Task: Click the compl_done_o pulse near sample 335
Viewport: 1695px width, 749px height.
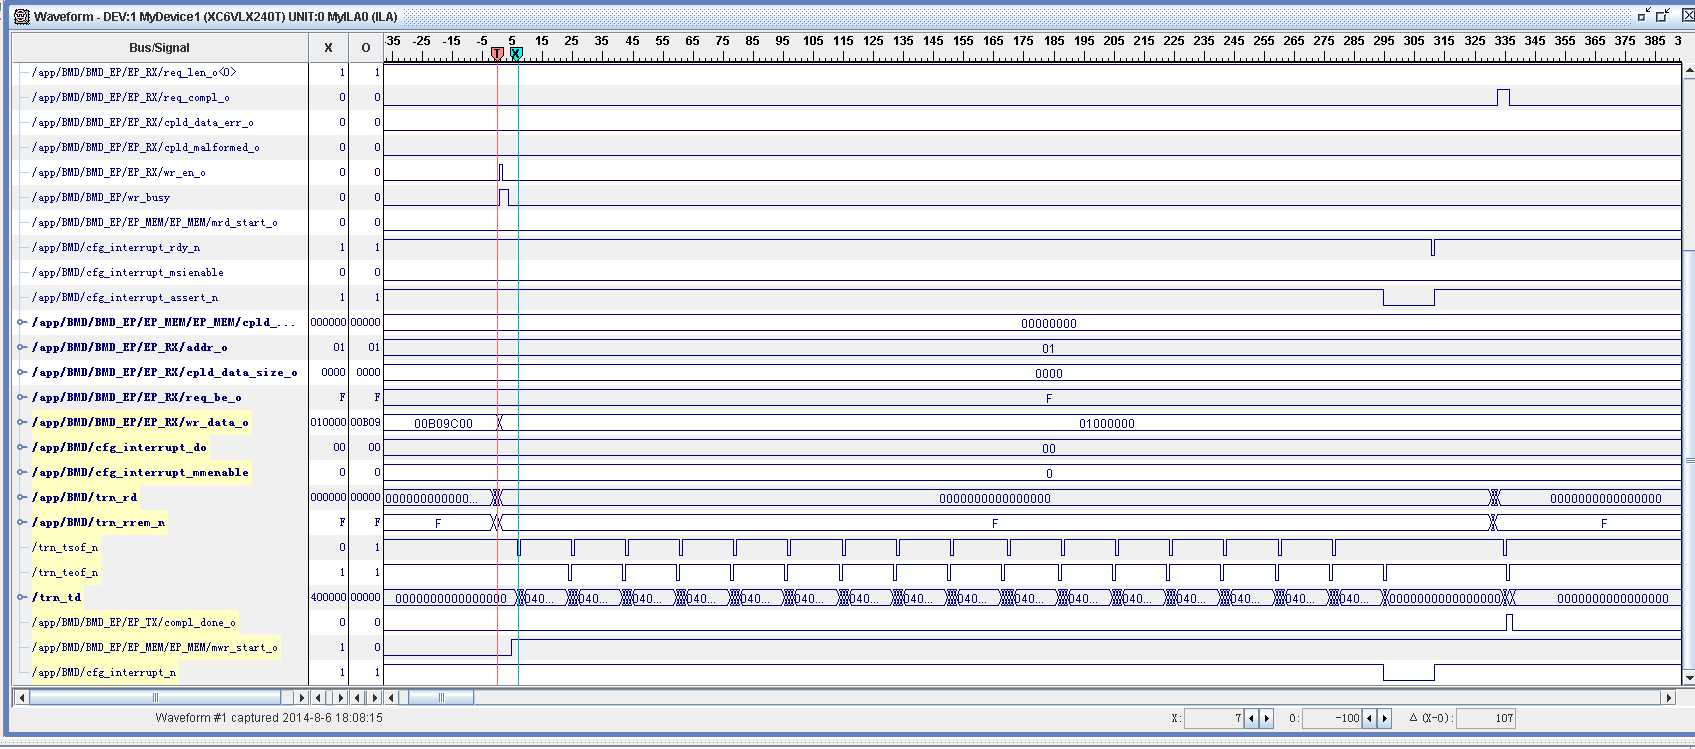Action: coord(1509,622)
